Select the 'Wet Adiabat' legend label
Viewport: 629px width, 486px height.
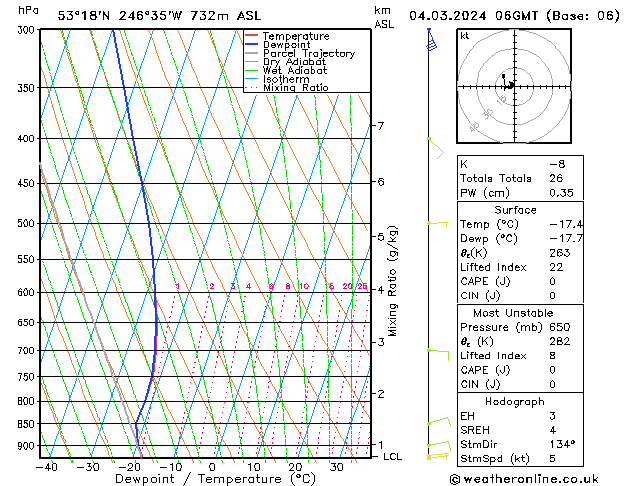tap(295, 70)
